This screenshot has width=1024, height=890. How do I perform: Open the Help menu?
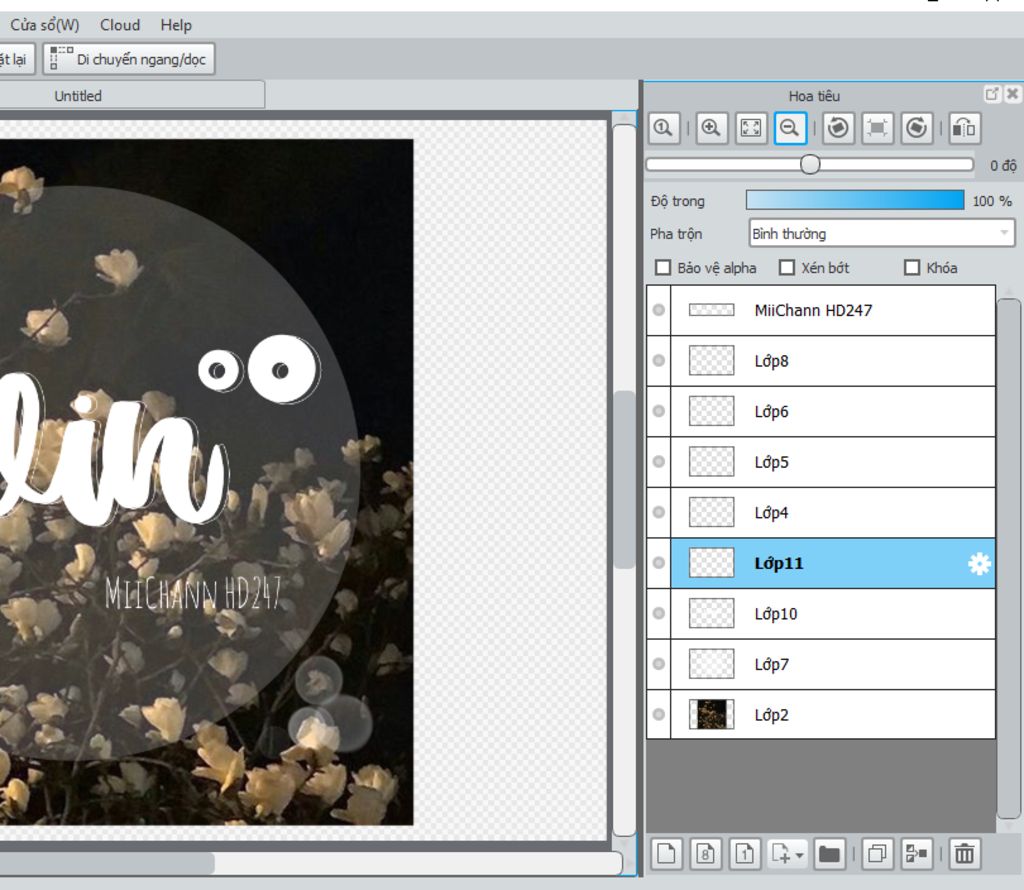(176, 25)
